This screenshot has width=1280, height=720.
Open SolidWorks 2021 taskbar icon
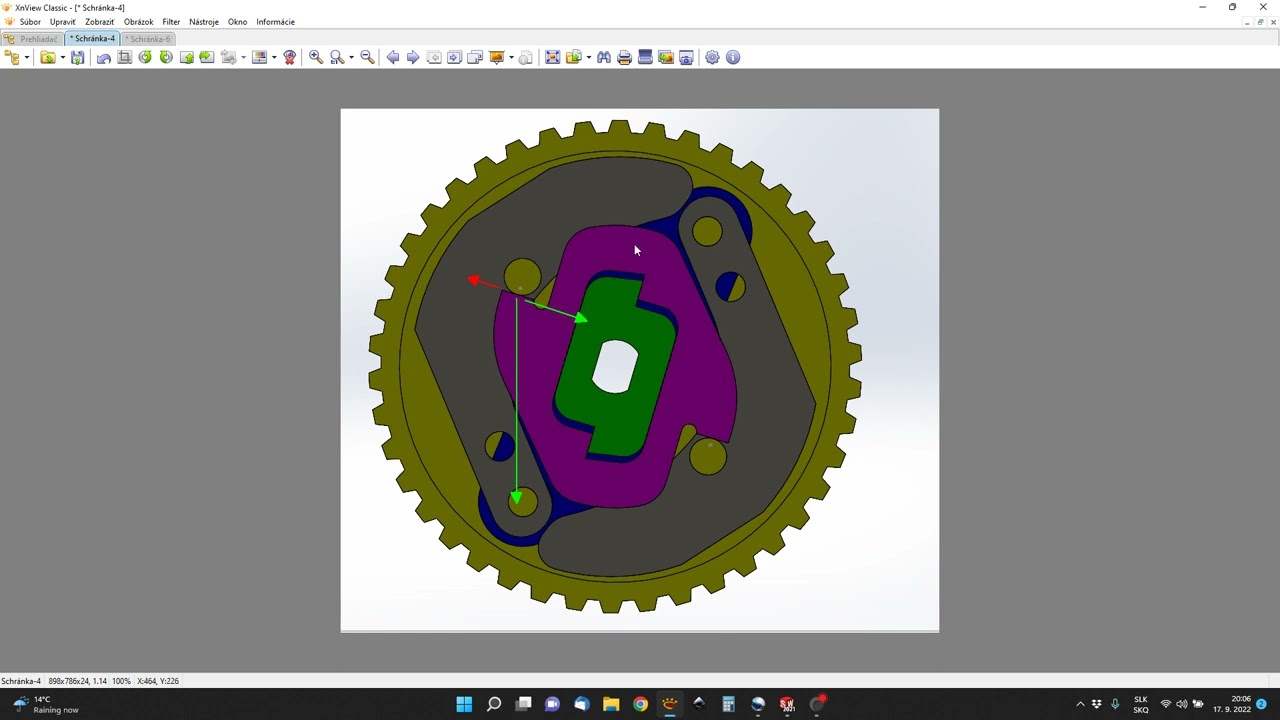[787, 704]
